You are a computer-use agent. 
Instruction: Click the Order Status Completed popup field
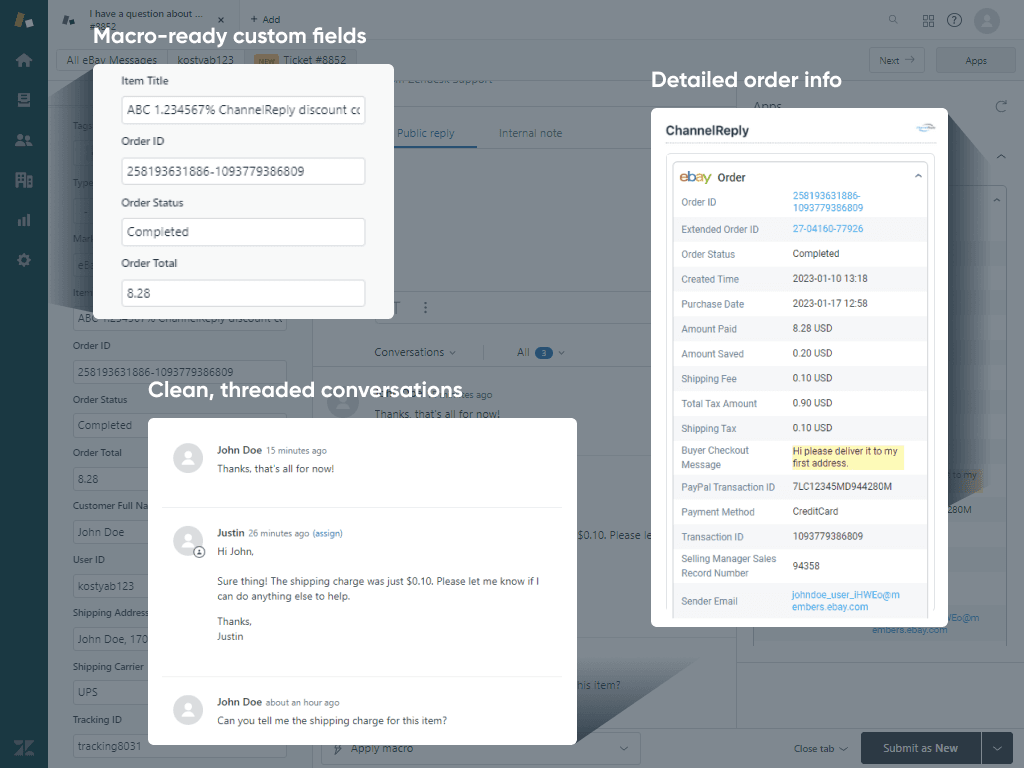point(243,232)
